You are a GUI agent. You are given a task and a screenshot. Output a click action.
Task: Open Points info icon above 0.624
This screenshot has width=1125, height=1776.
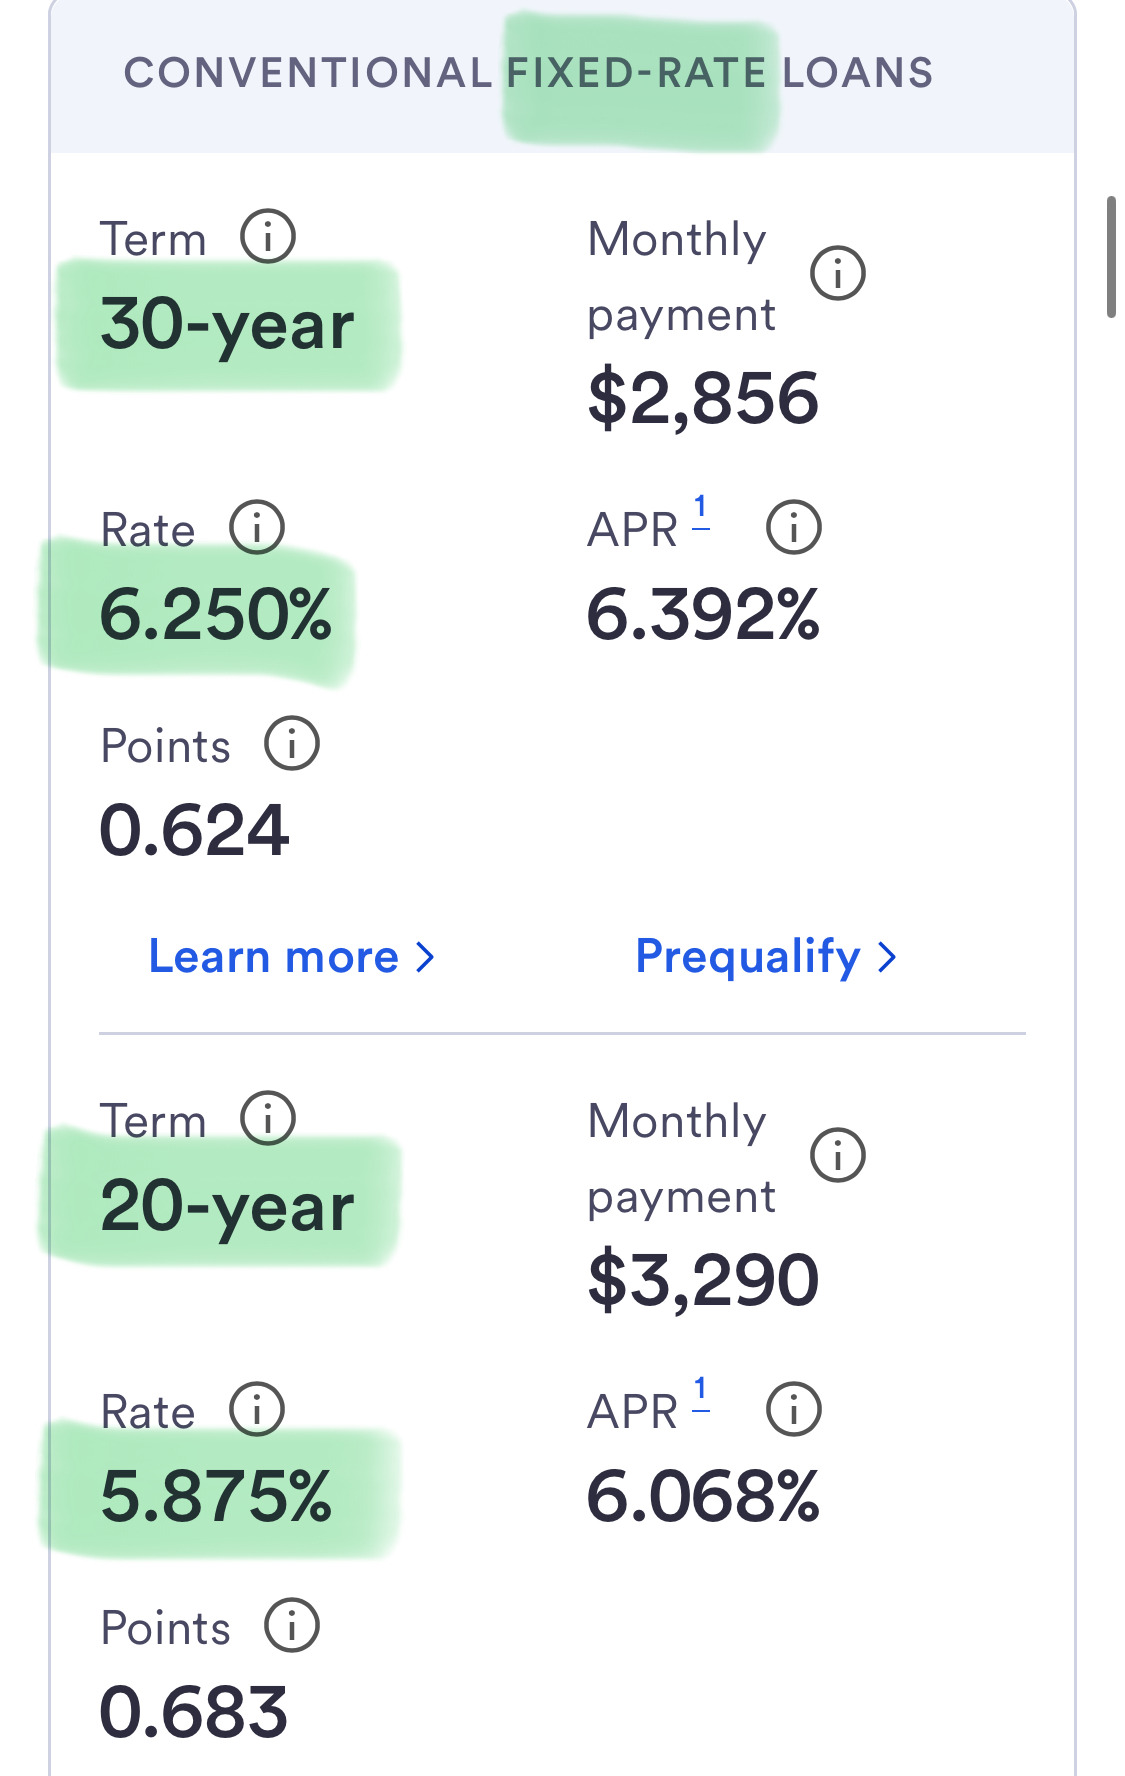point(291,744)
